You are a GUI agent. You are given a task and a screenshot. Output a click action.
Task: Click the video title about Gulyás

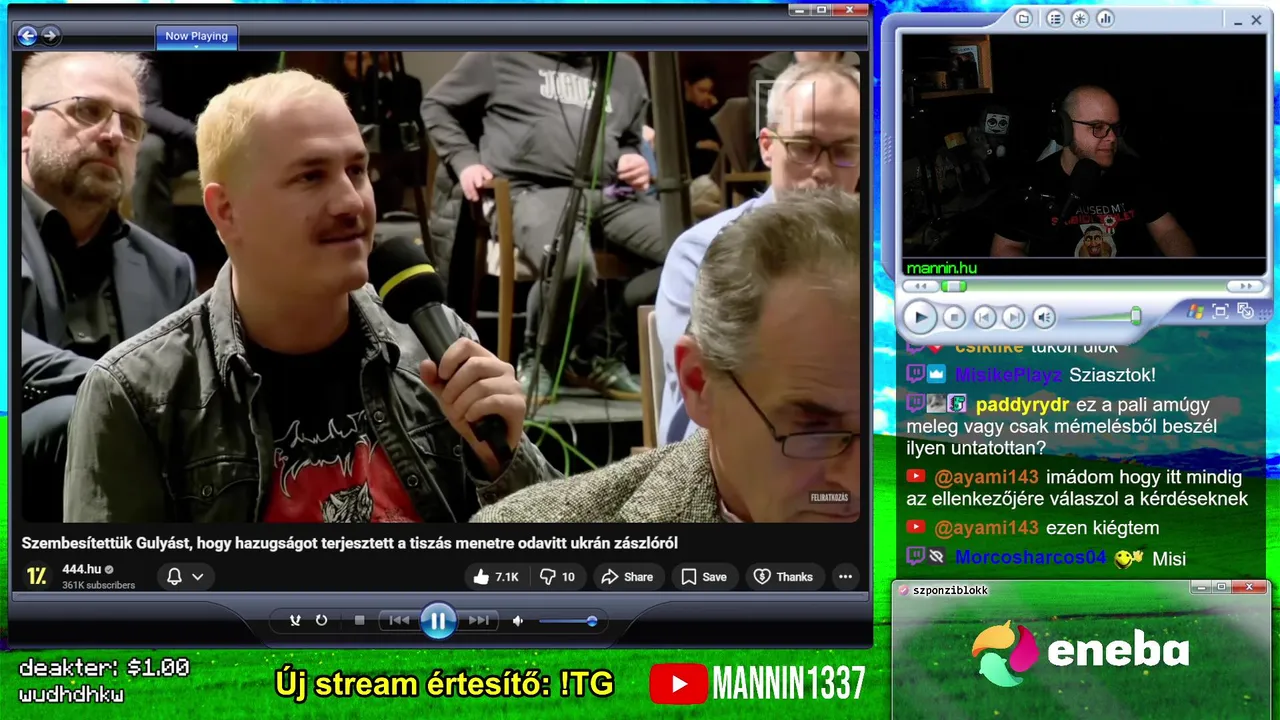coord(350,543)
